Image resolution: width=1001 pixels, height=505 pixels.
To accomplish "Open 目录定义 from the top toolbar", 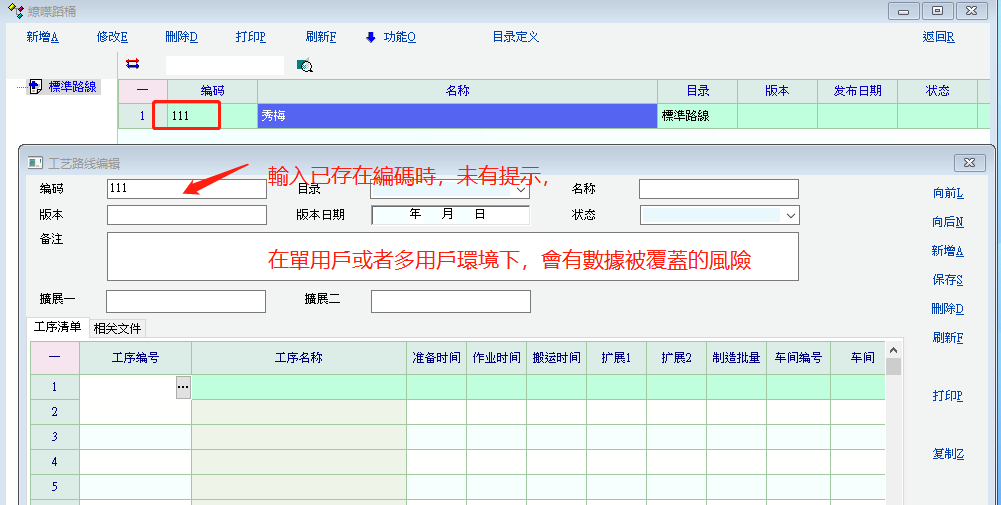I will (515, 37).
